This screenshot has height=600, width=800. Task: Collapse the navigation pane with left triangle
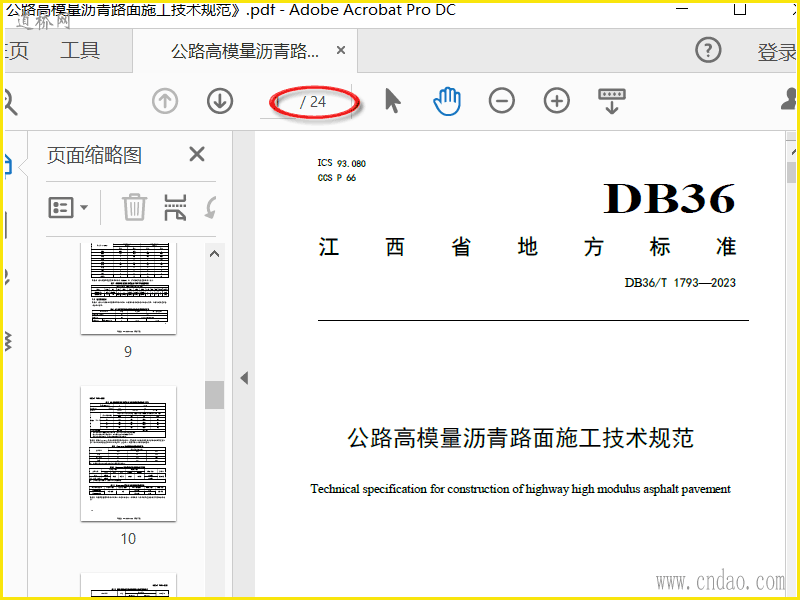point(244,378)
